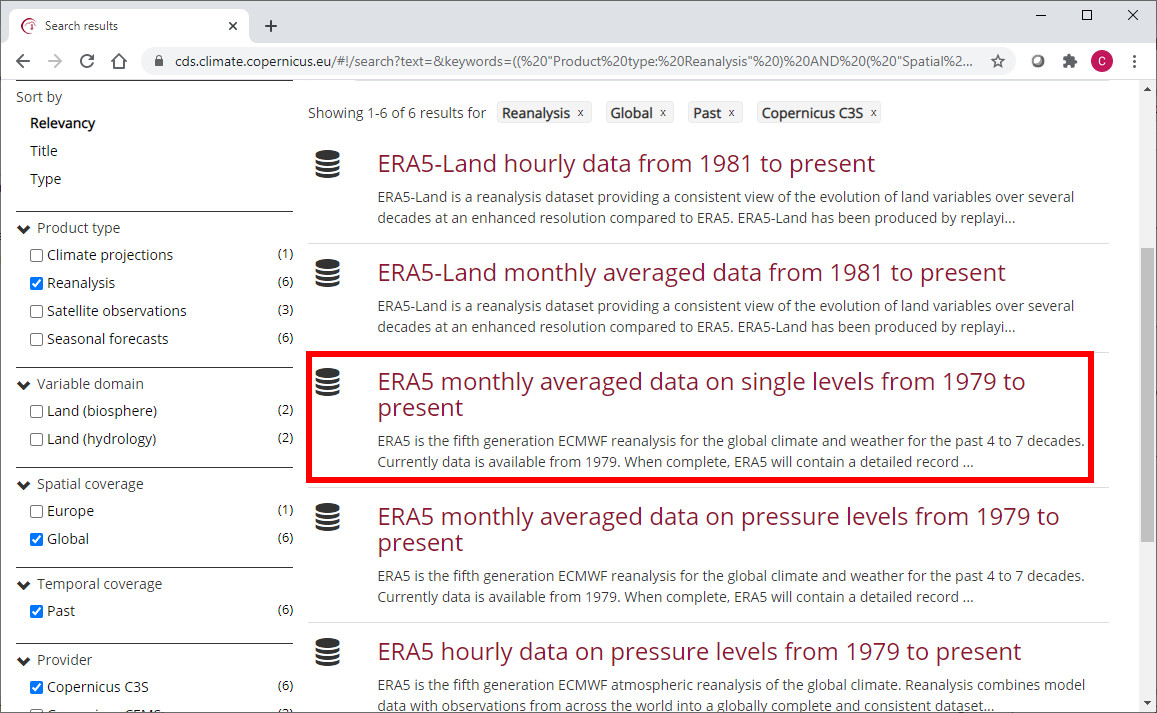Reload the page with the refresh icon

pos(87,61)
